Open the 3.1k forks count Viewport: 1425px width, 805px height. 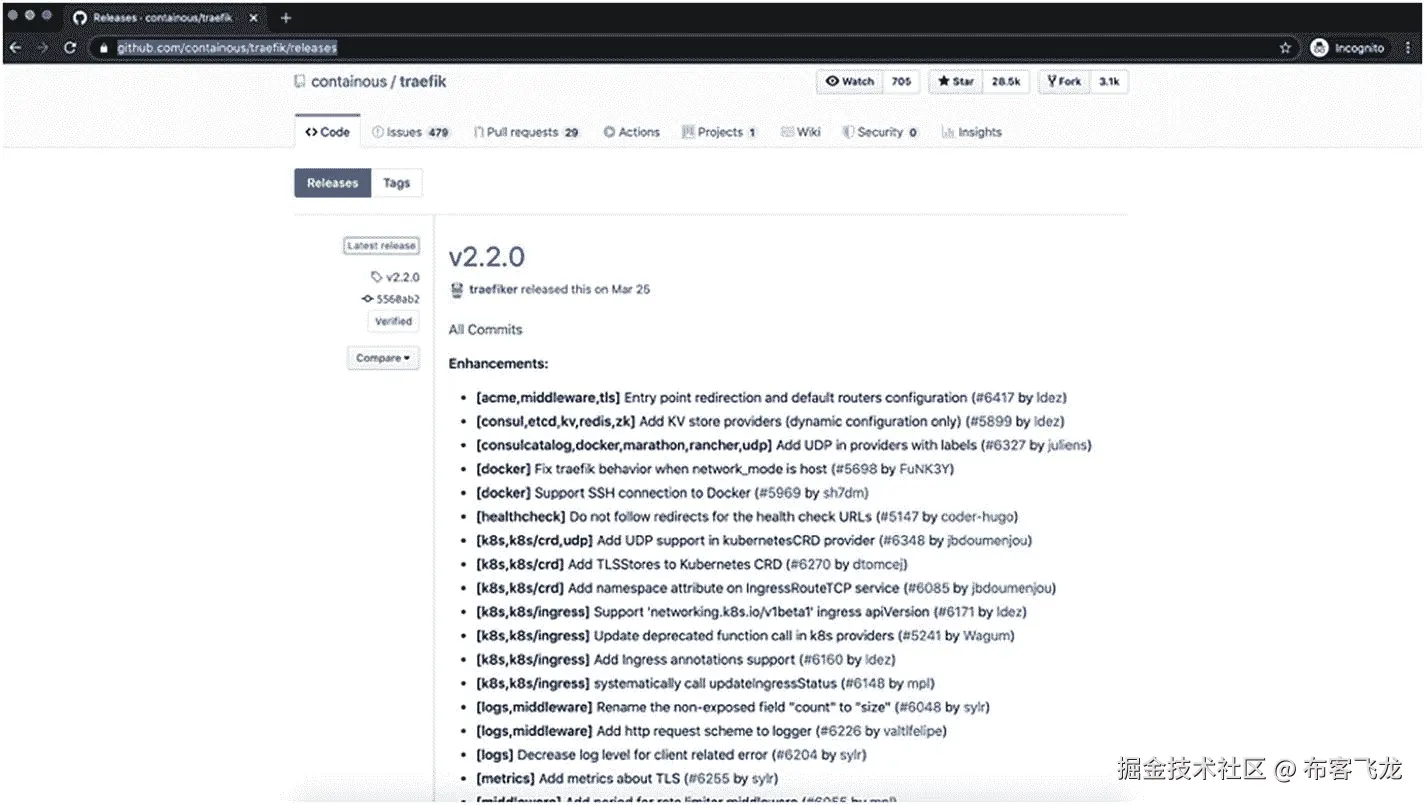[1109, 82]
